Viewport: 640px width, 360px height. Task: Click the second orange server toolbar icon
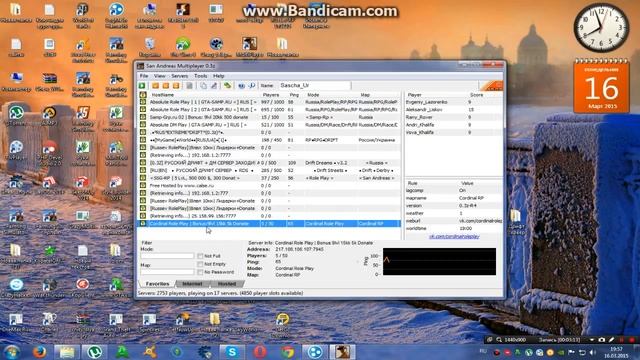[166, 86]
